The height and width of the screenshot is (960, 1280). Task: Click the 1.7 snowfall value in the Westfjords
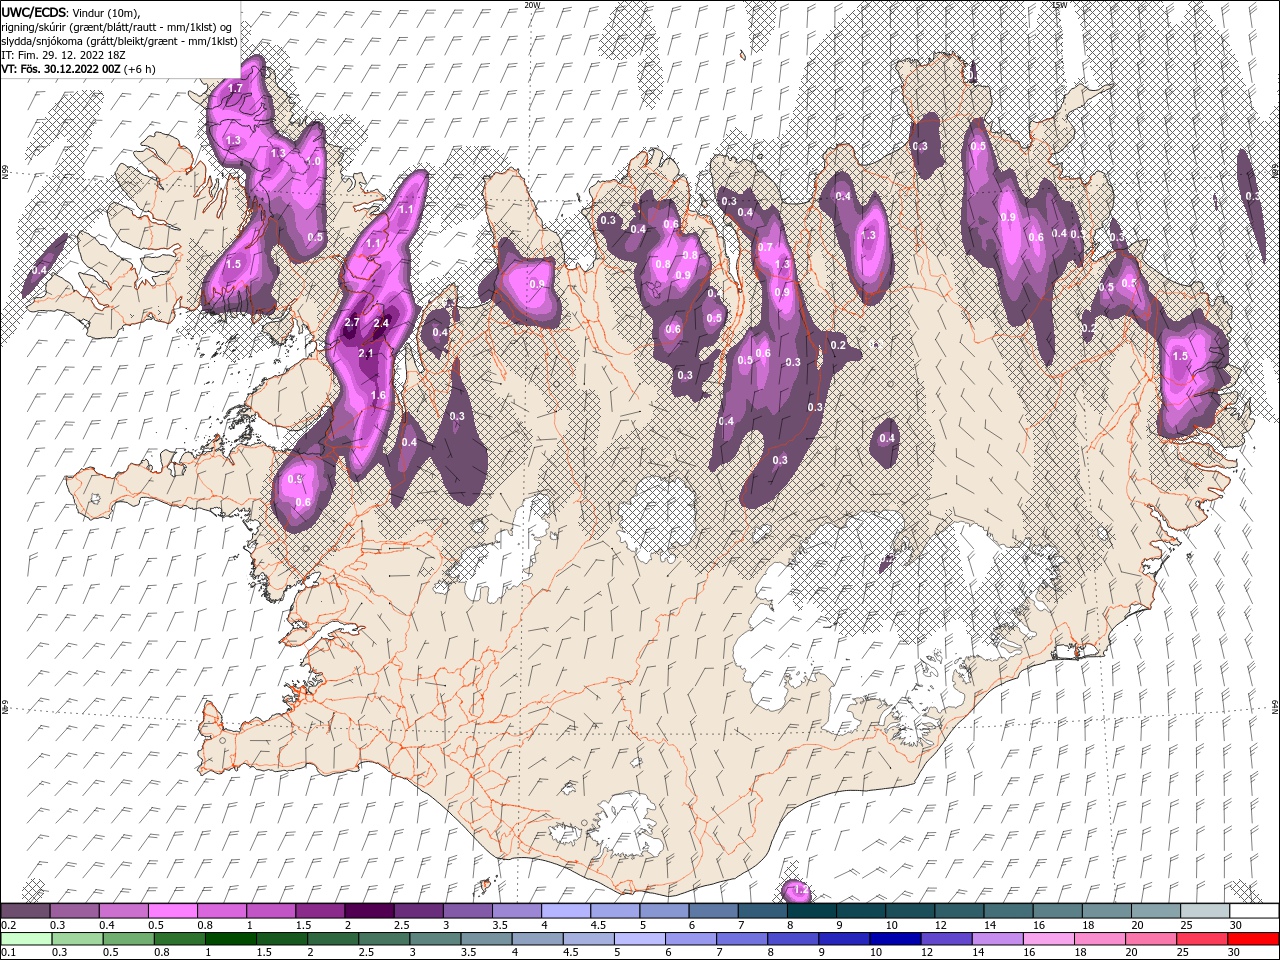point(236,89)
